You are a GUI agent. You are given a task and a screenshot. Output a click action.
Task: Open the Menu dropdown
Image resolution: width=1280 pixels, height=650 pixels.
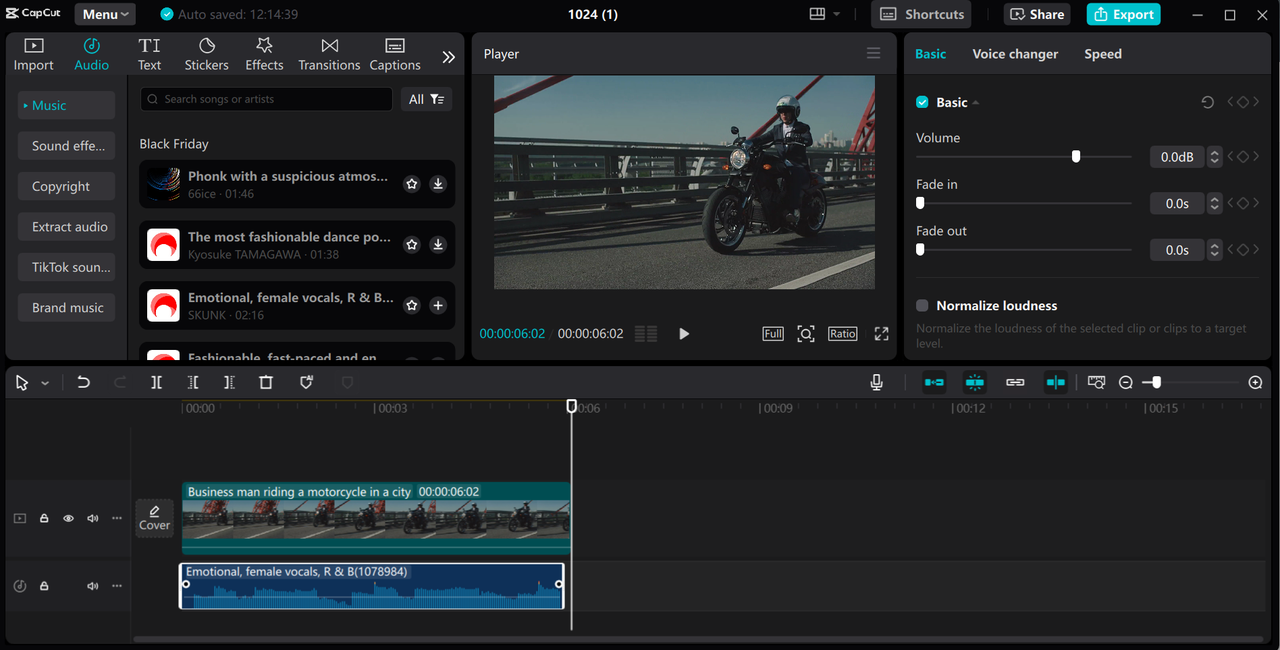[106, 14]
